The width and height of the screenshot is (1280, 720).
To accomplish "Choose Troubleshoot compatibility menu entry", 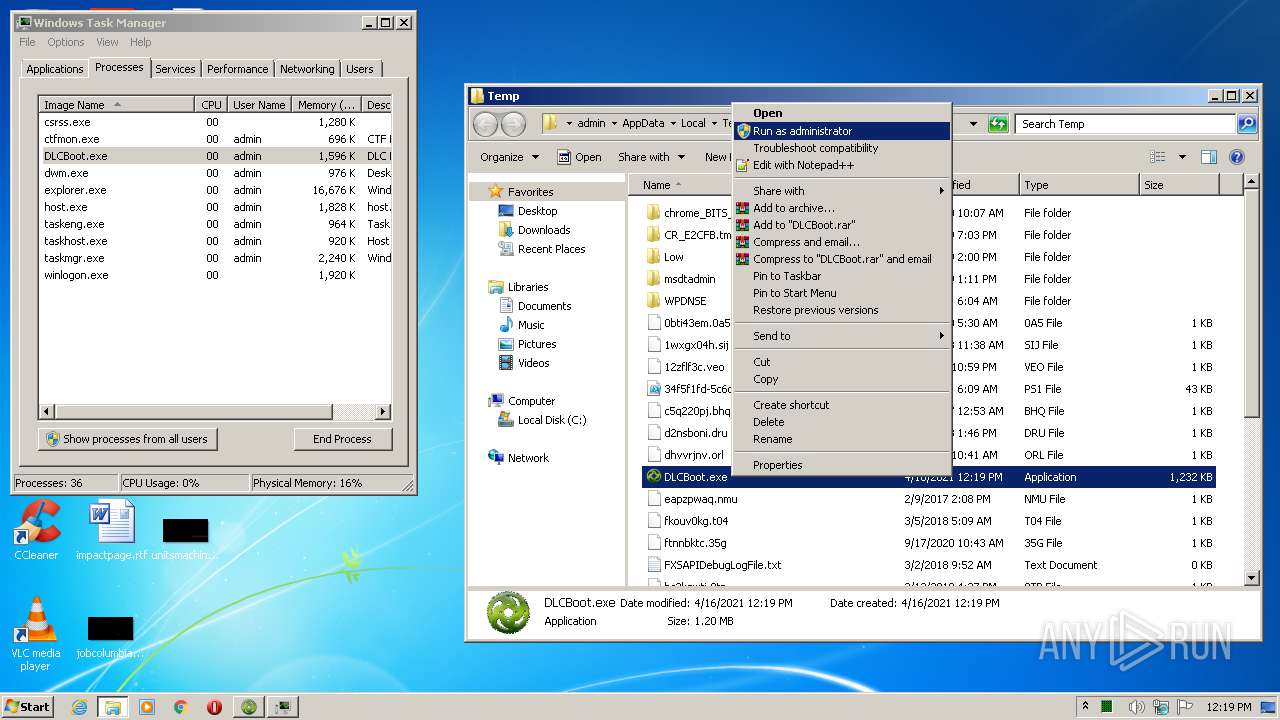I will [841, 148].
